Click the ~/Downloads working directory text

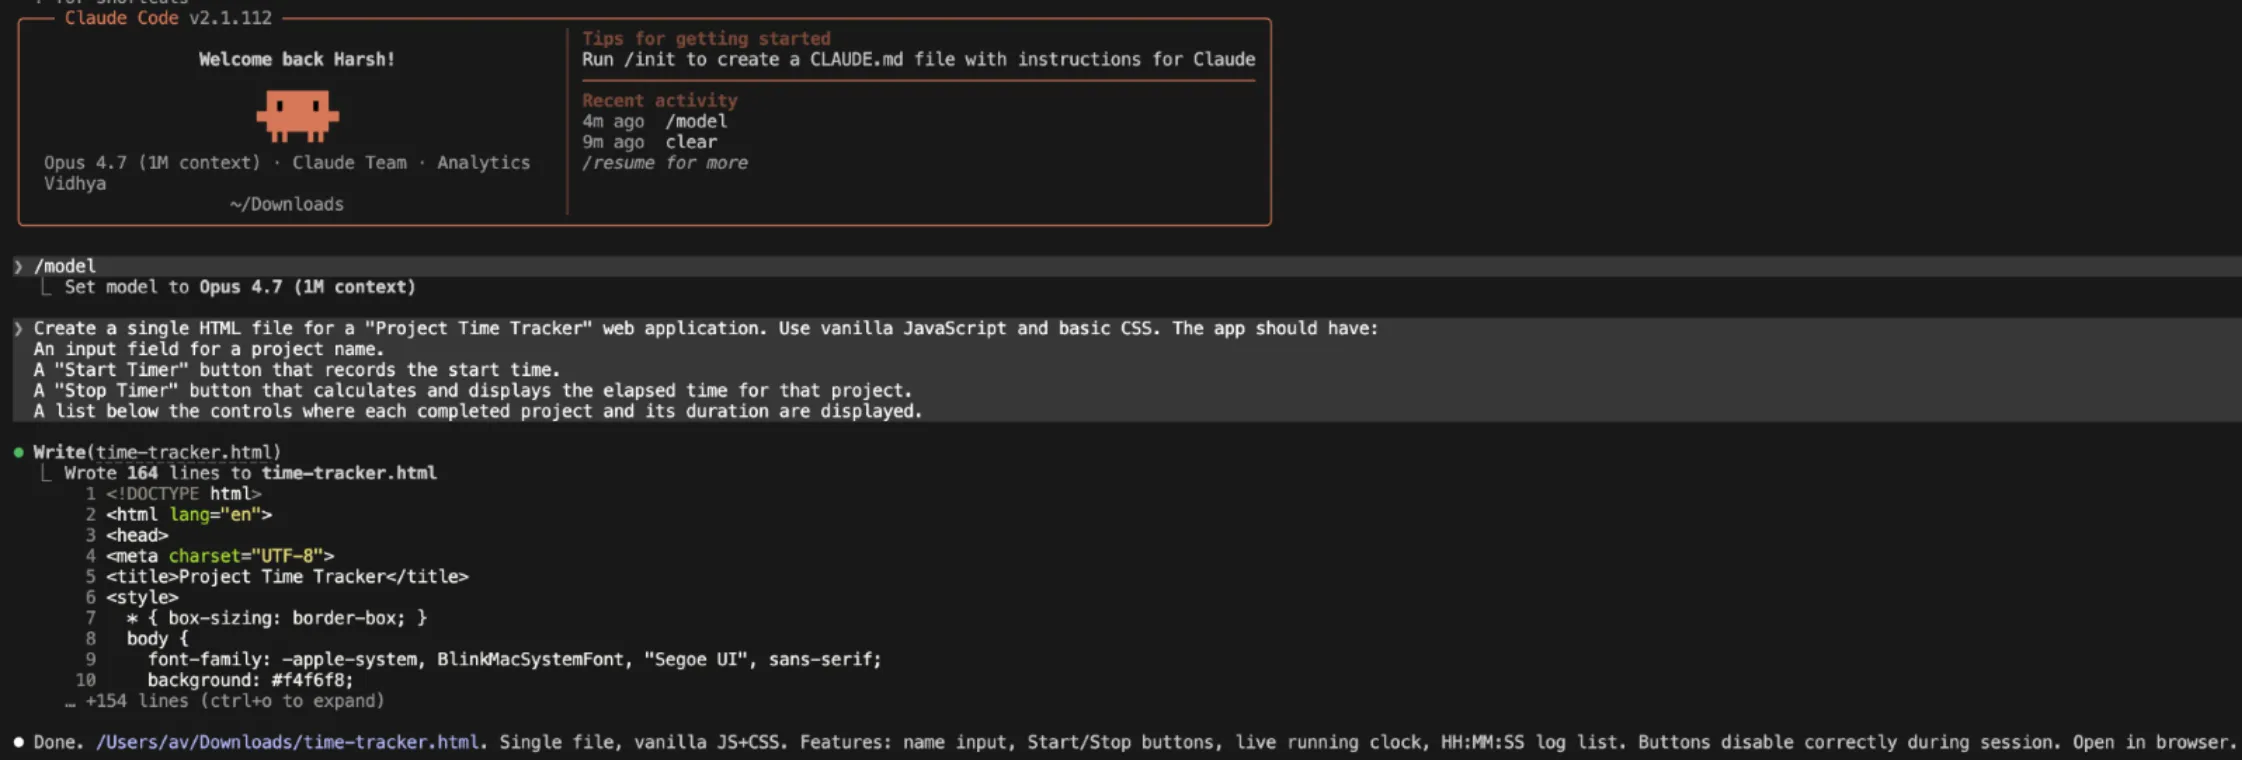(287, 204)
